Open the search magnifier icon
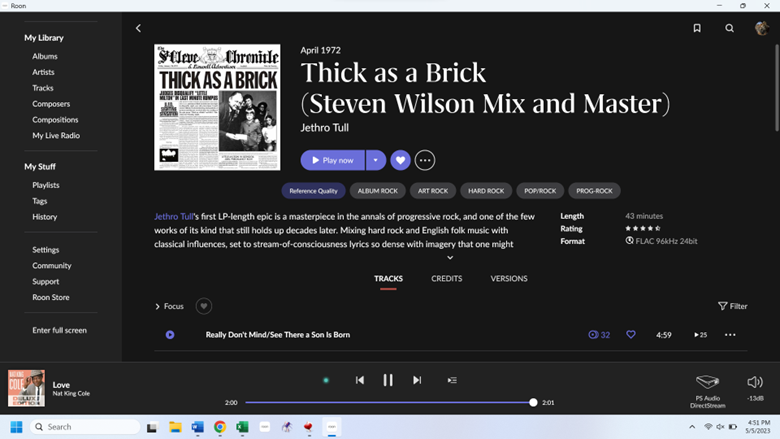Viewport: 780px width, 439px height. (729, 28)
